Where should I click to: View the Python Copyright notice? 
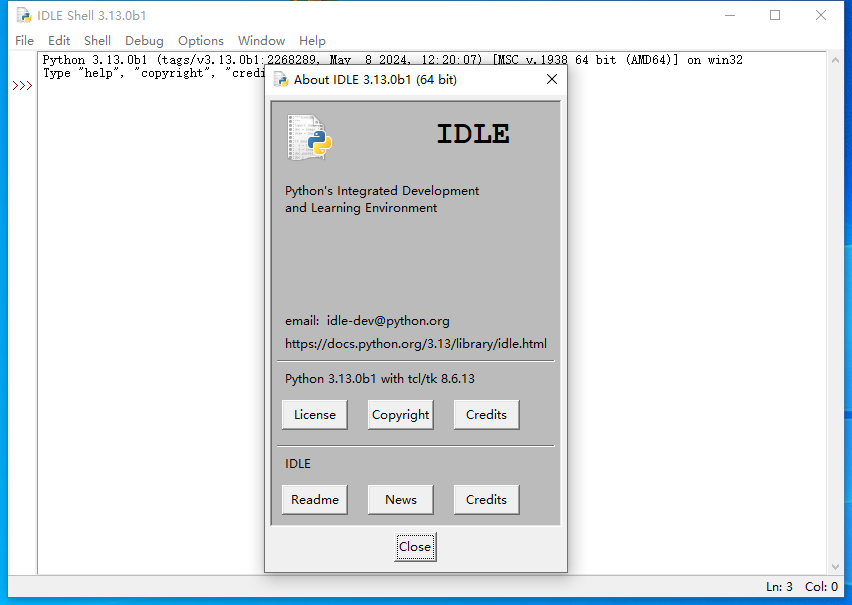(400, 415)
